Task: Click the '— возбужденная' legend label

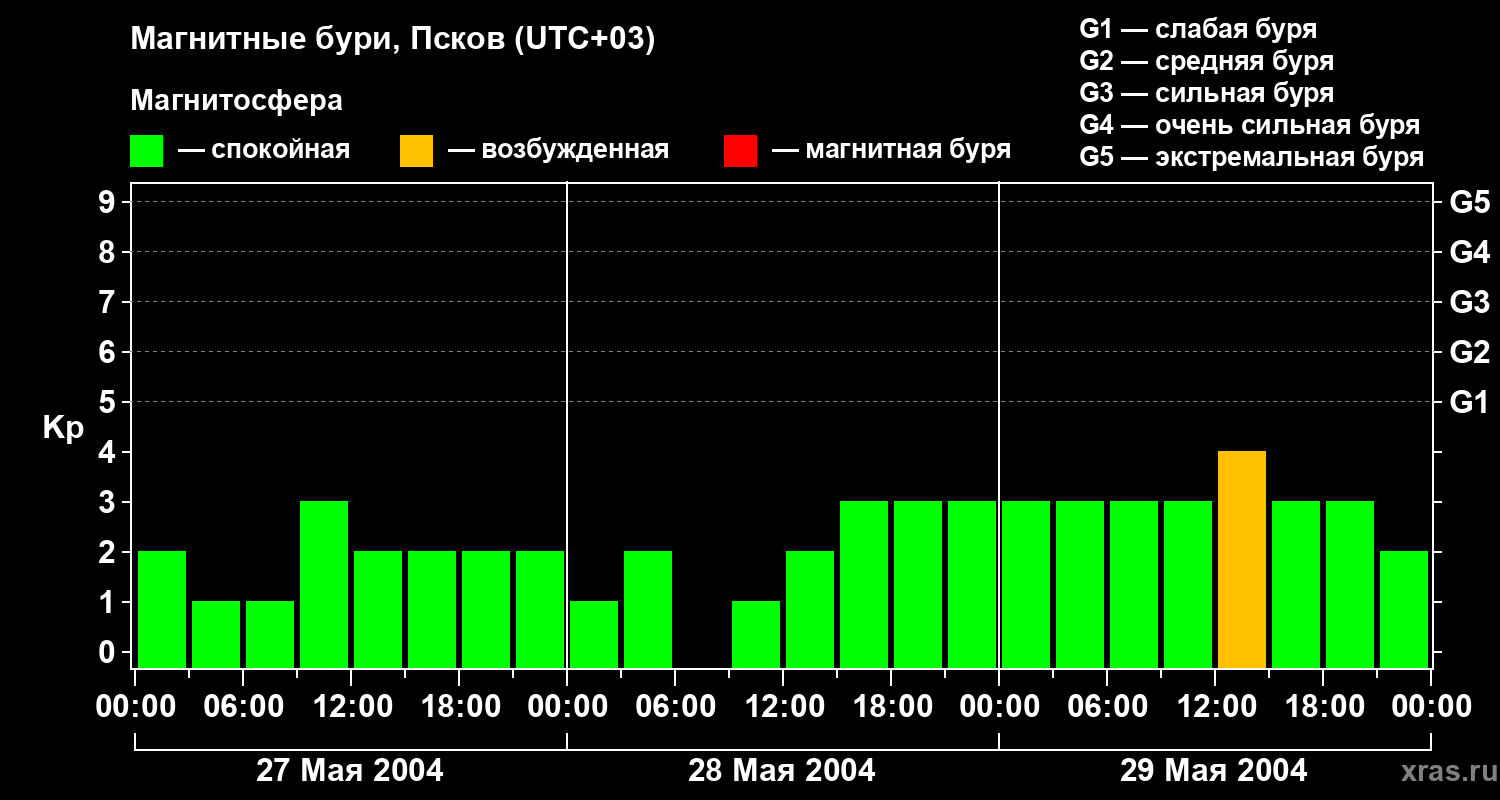Action: tap(558, 150)
